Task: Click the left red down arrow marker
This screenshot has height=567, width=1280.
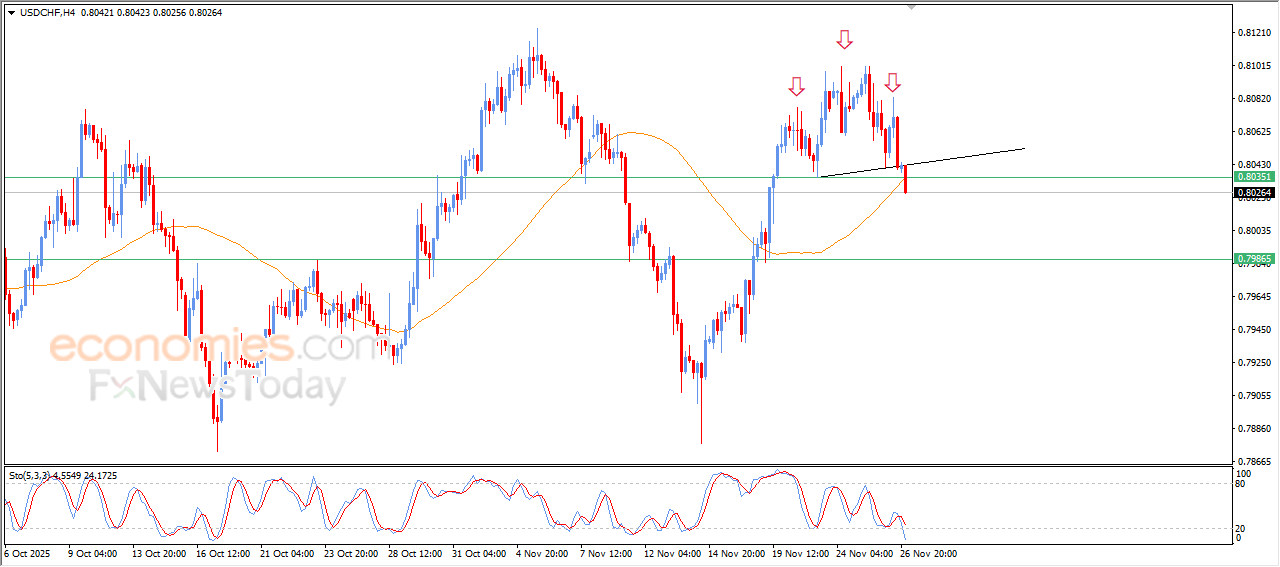Action: click(796, 86)
